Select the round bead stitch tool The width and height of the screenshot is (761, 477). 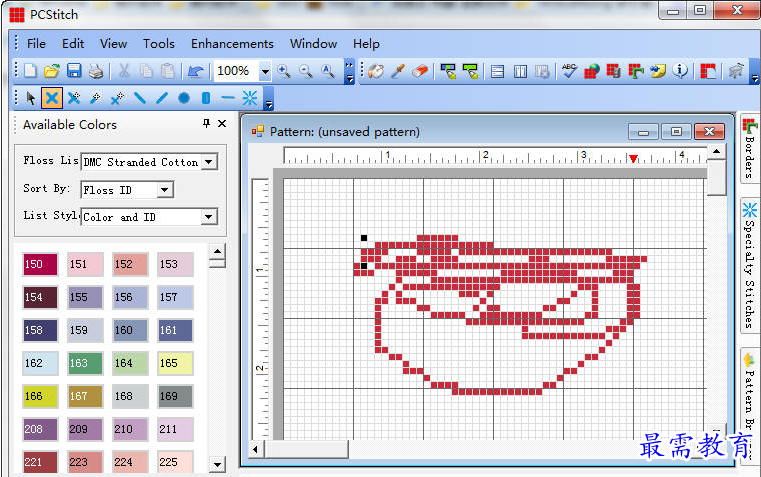tap(183, 99)
